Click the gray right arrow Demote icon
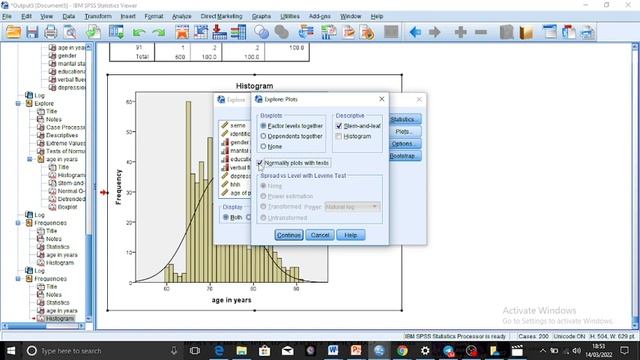Screen dimensions: 640x360 [x=434, y=32]
